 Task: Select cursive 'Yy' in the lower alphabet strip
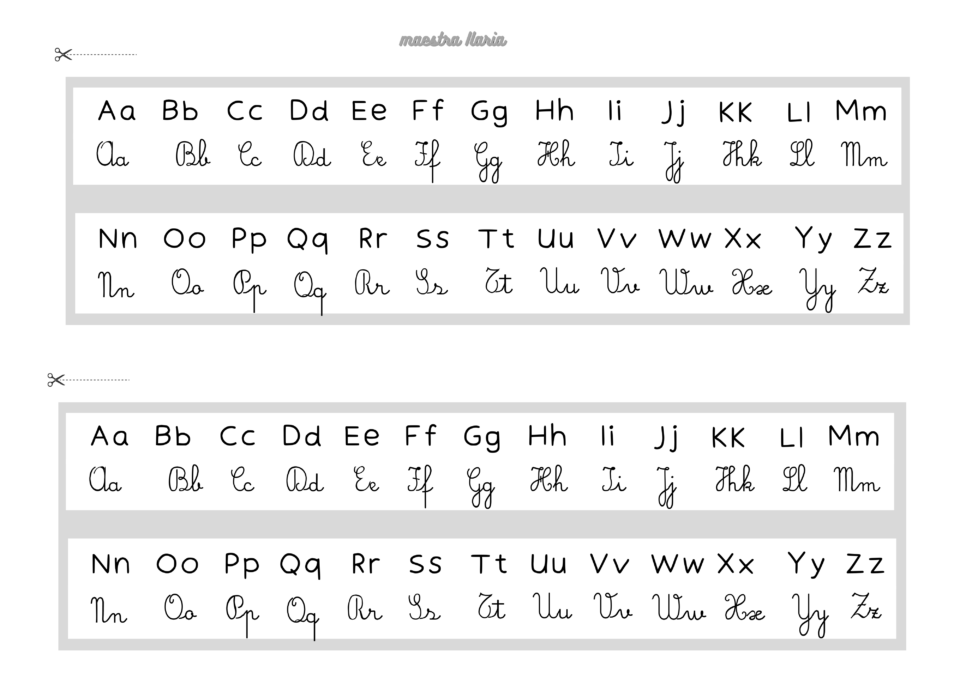click(x=809, y=612)
